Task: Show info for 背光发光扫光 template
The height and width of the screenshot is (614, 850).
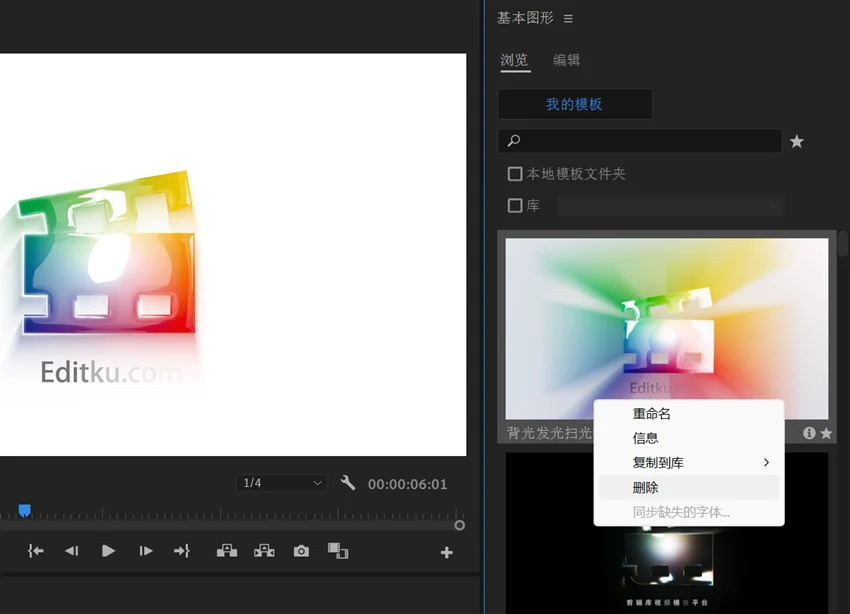Action: (809, 433)
